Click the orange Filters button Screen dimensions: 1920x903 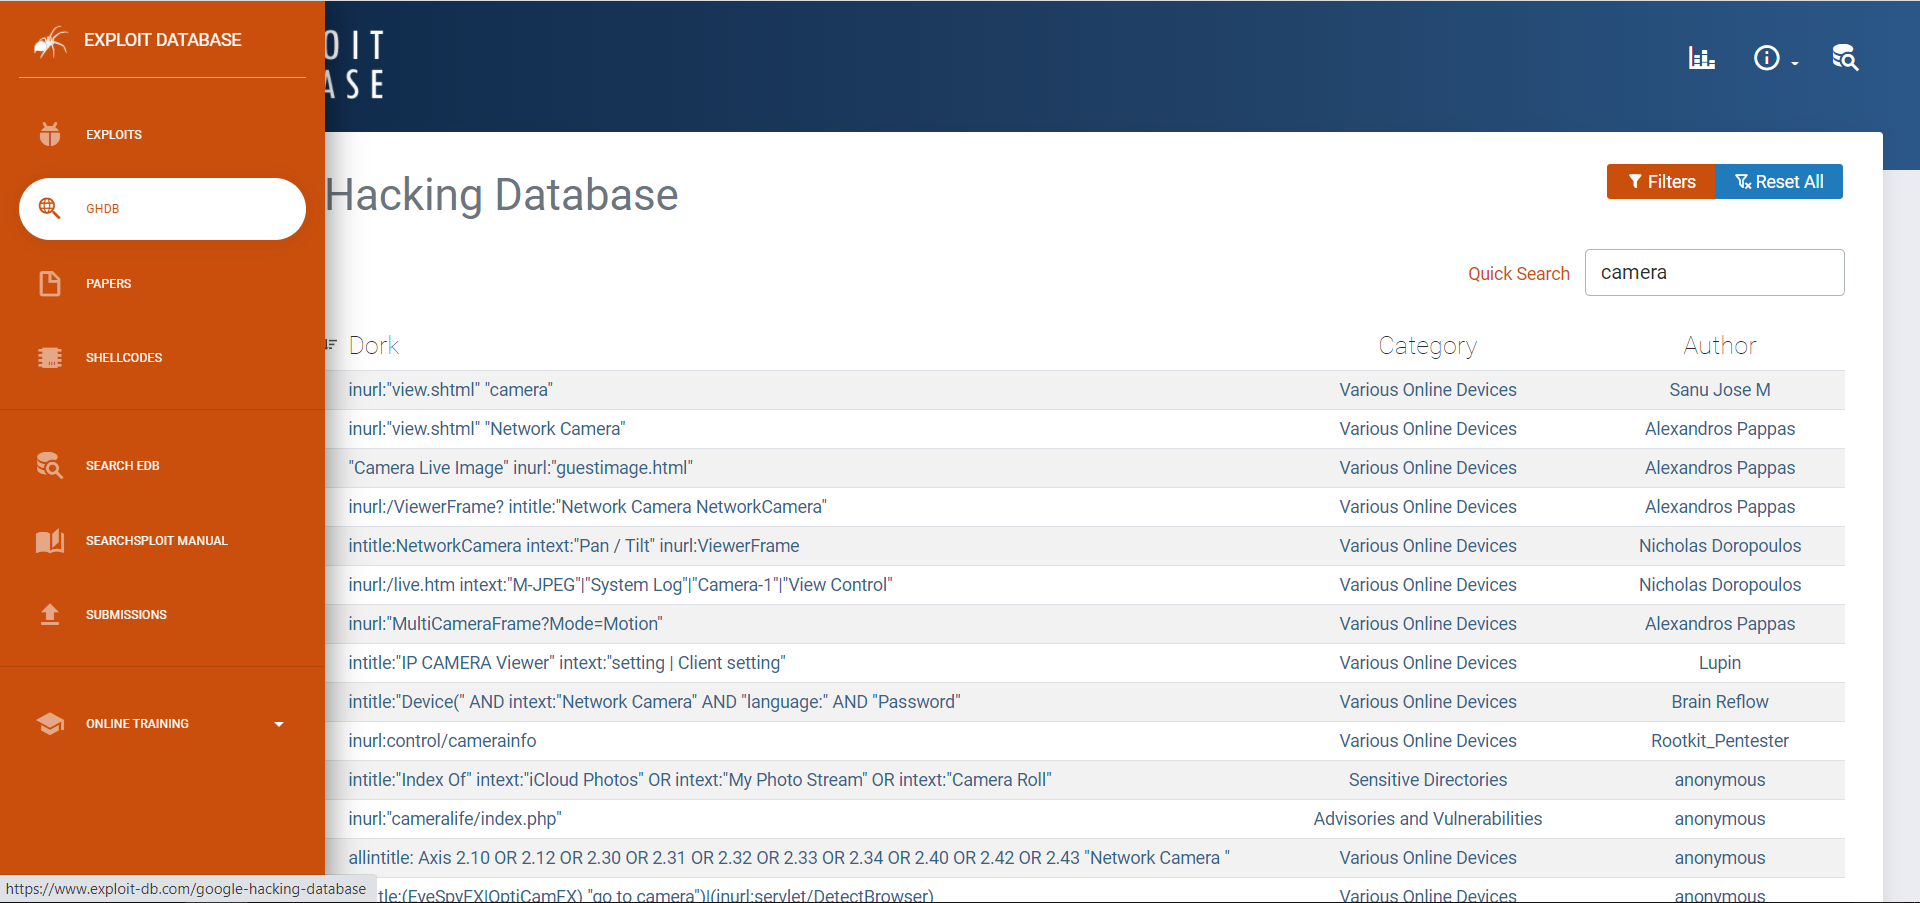[1661, 182]
